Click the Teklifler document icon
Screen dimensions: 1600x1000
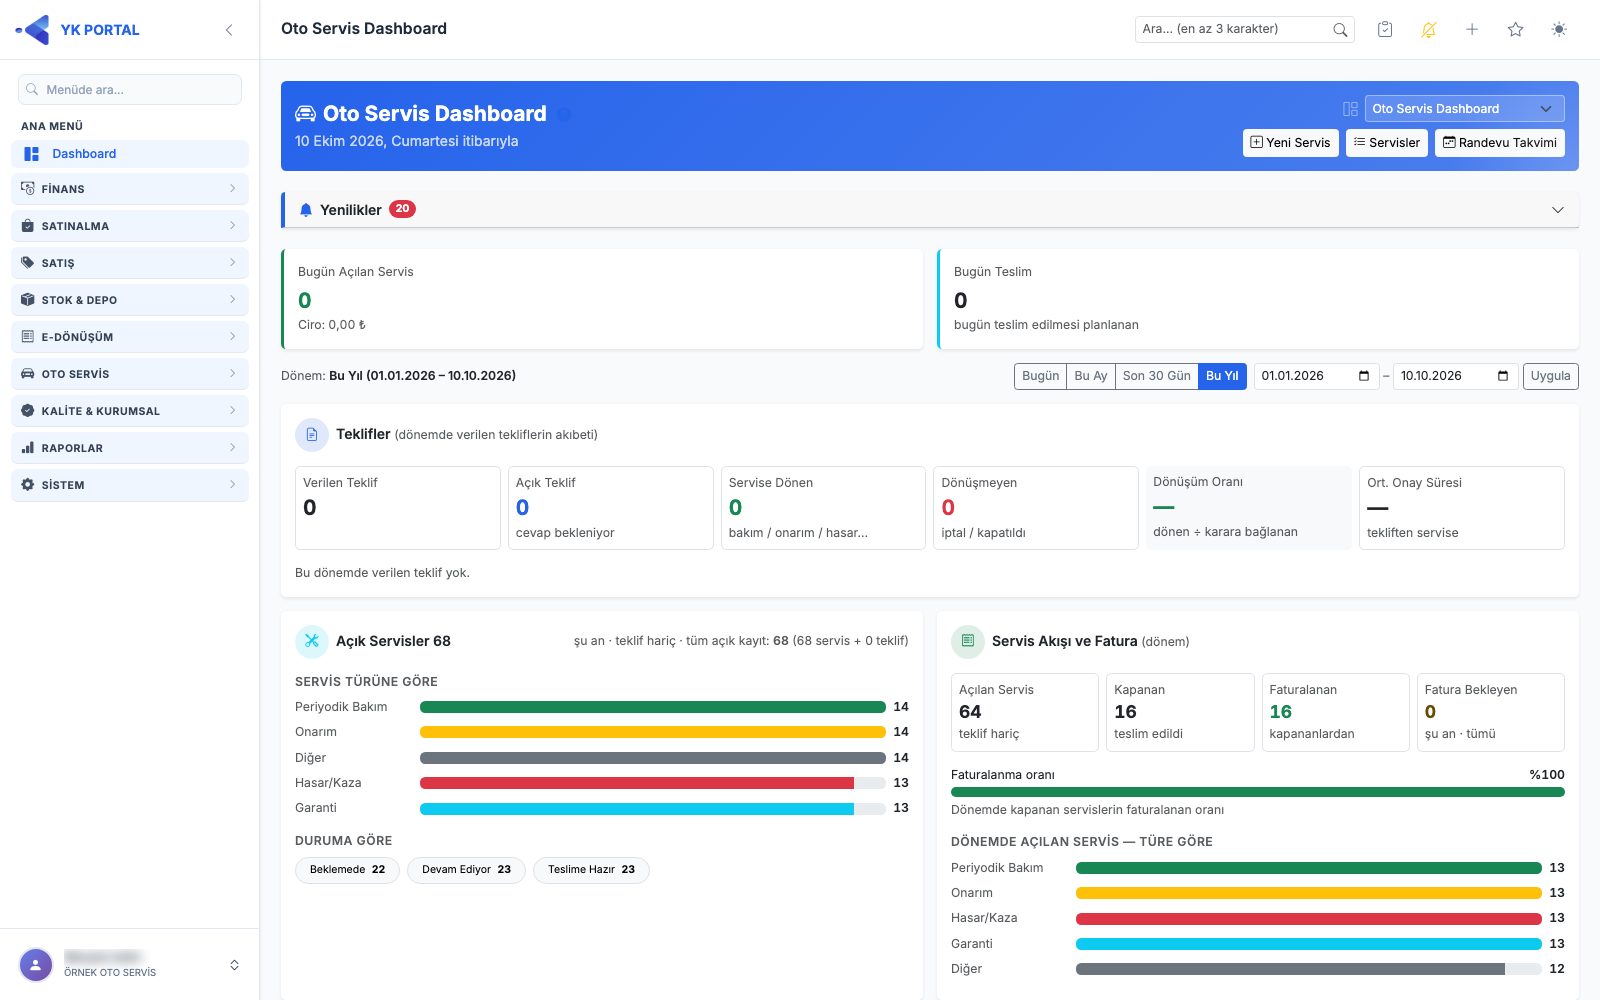point(312,435)
